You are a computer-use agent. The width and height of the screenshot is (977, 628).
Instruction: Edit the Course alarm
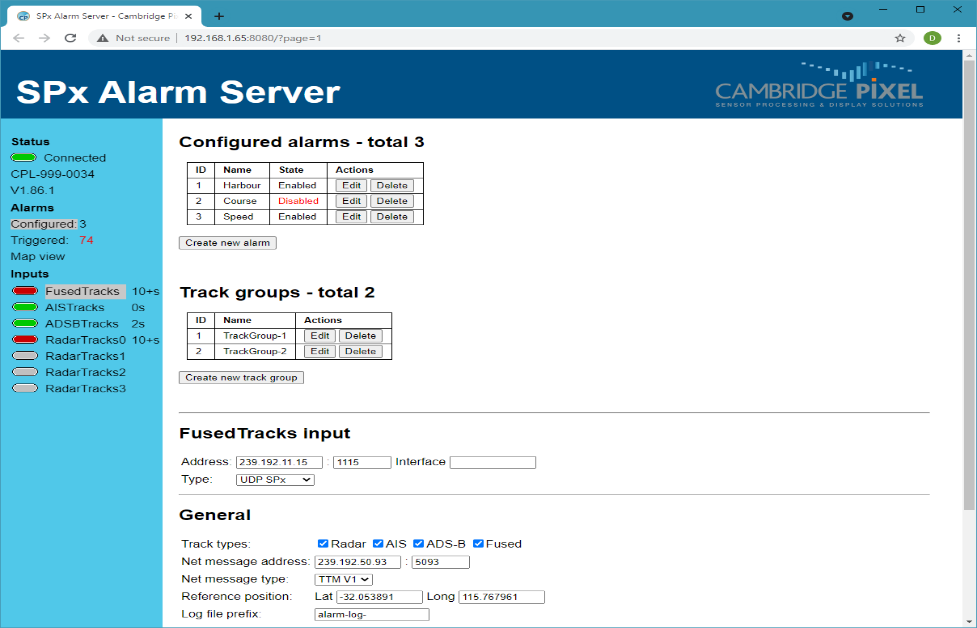(351, 201)
